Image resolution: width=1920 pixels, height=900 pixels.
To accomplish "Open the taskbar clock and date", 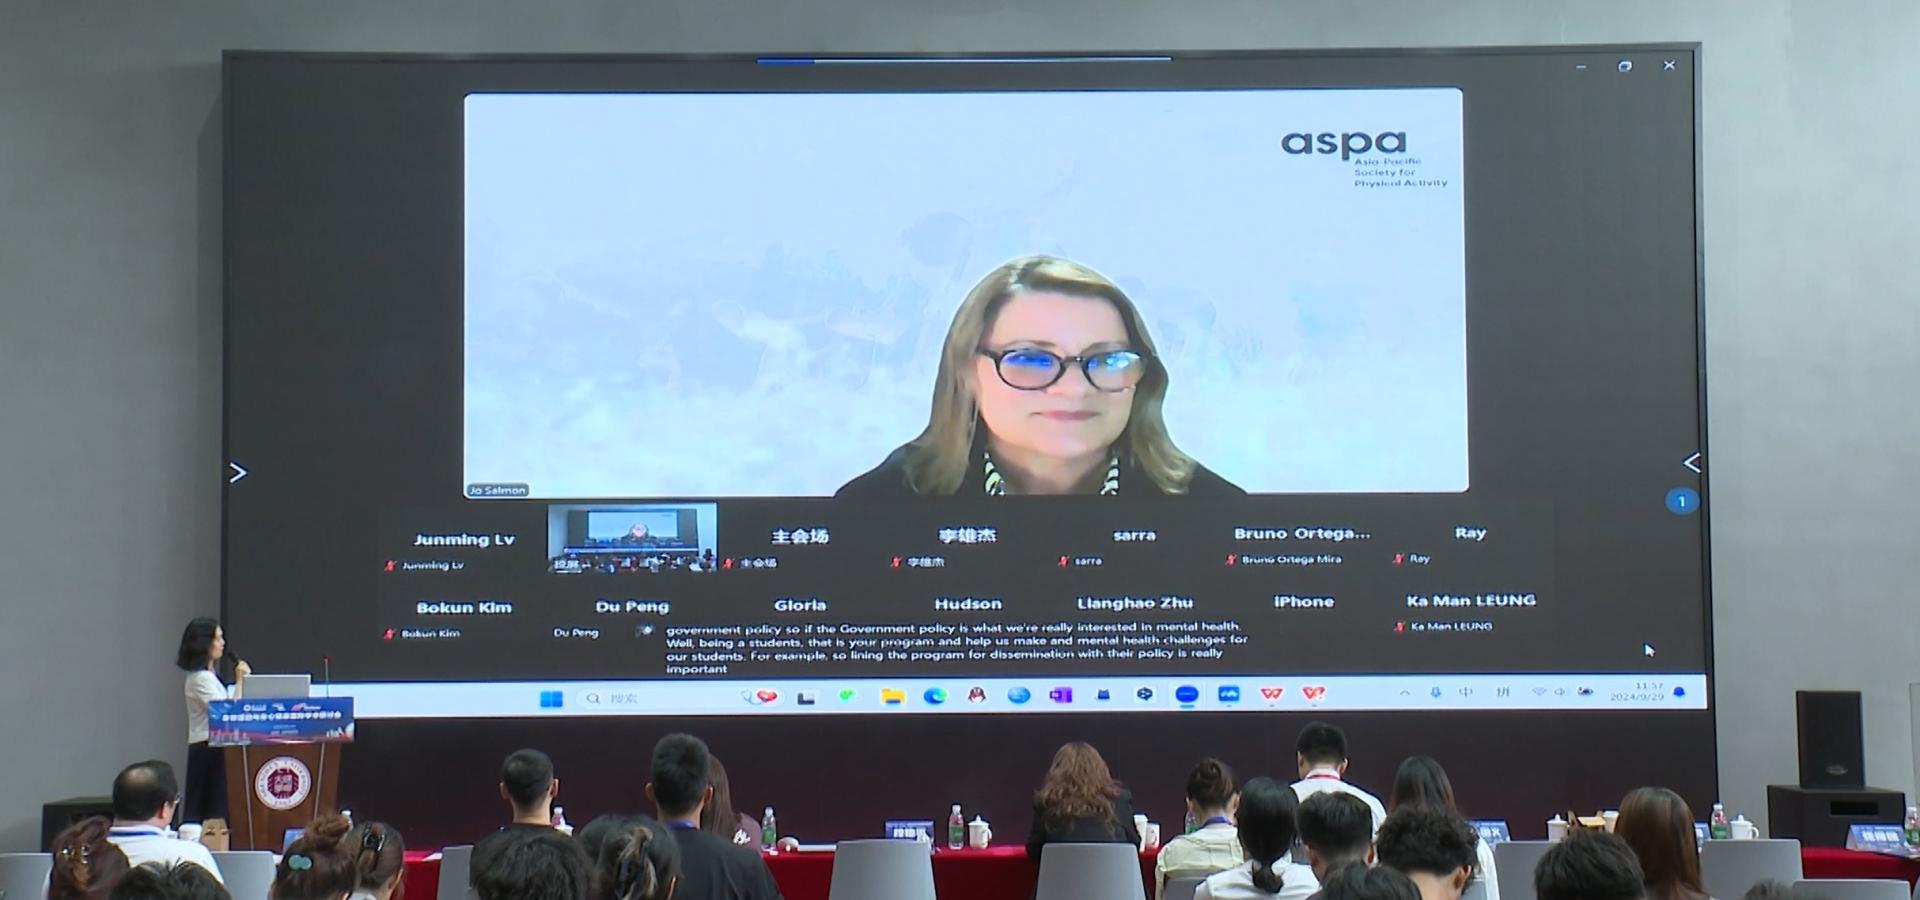I will [x=1637, y=692].
